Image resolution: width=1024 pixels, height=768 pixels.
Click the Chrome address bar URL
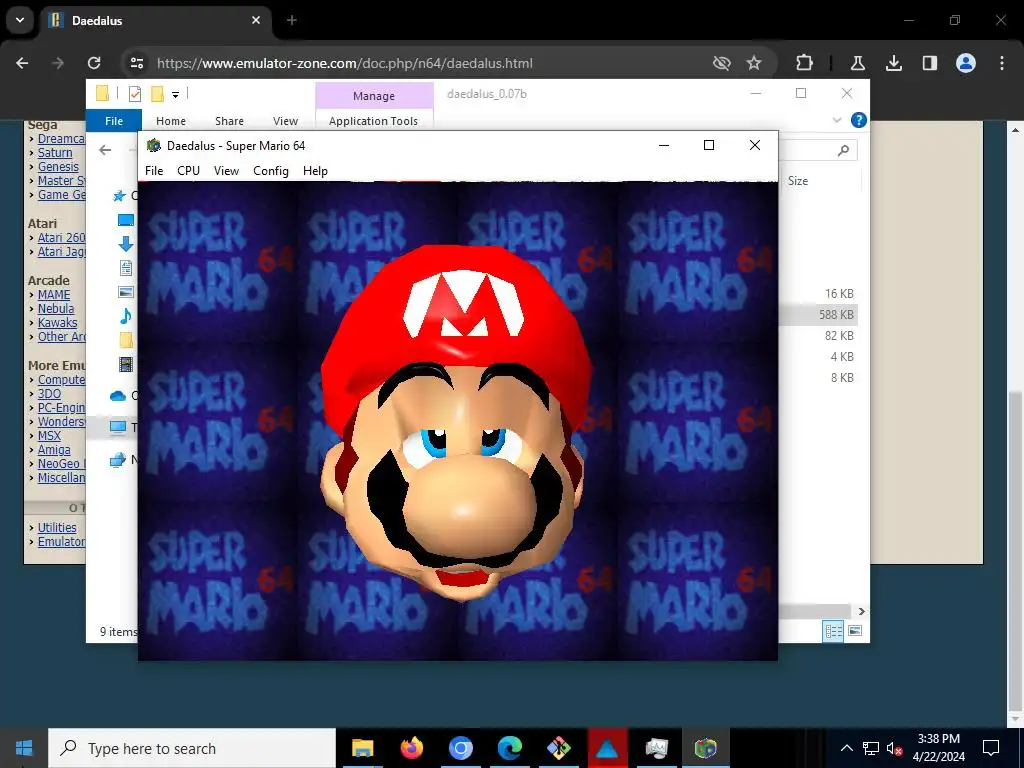[x=345, y=63]
